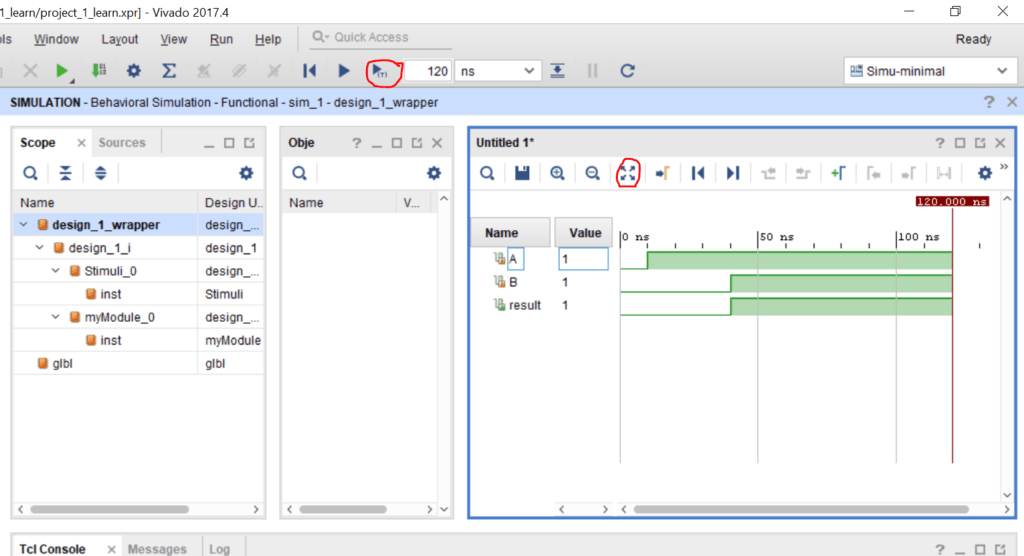Expand all in Scope panel
The image size is (1024, 556).
[101, 173]
